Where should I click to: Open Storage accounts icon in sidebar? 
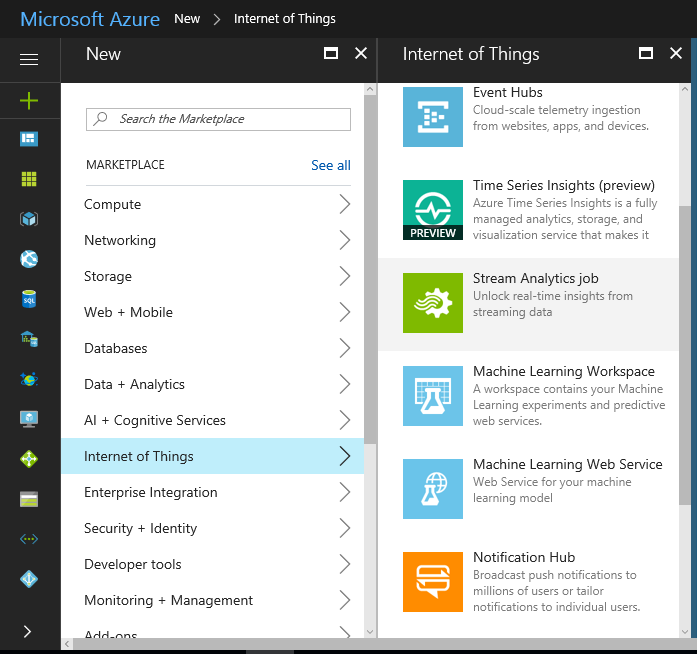pyautogui.click(x=29, y=499)
